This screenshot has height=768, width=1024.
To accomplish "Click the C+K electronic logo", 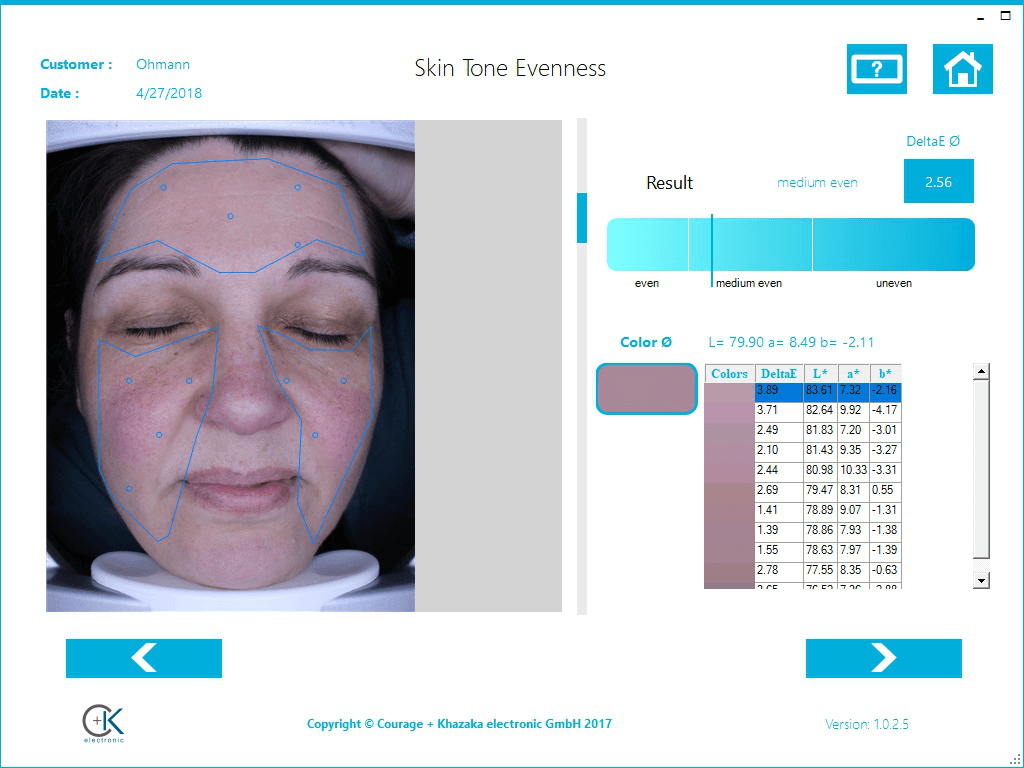I will 103,723.
